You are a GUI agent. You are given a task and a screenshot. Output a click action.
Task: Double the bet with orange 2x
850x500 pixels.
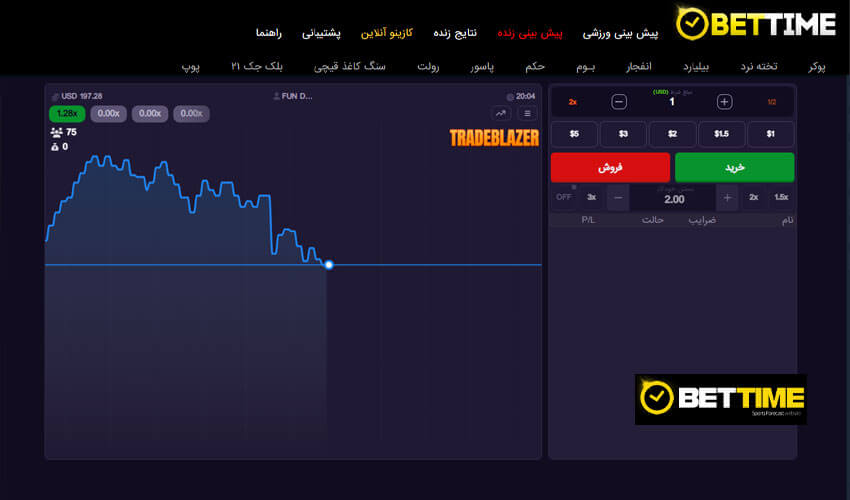coord(572,102)
